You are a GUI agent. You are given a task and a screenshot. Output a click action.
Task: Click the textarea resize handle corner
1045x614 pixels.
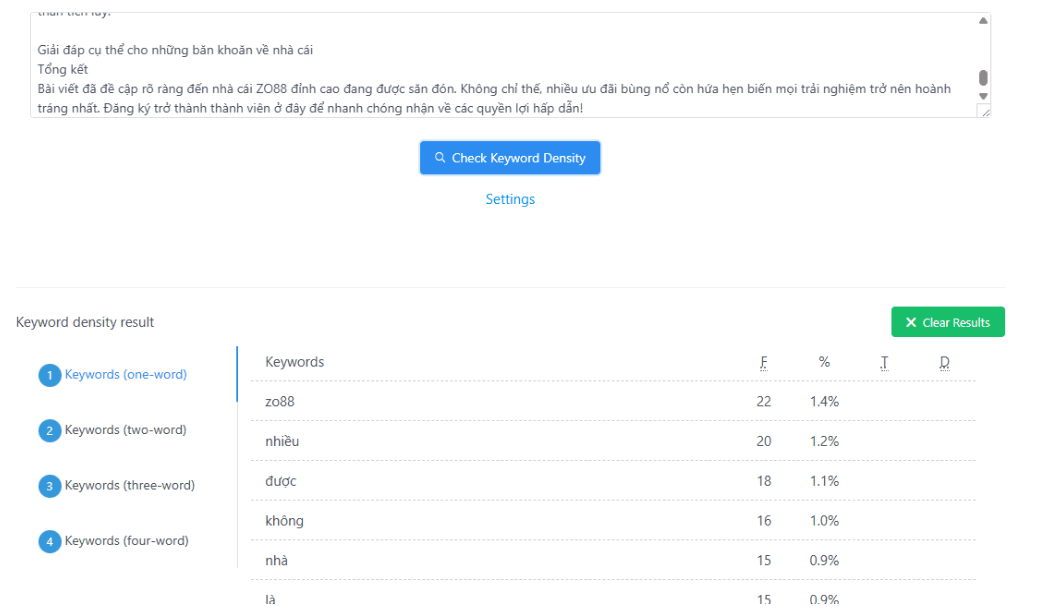(984, 112)
